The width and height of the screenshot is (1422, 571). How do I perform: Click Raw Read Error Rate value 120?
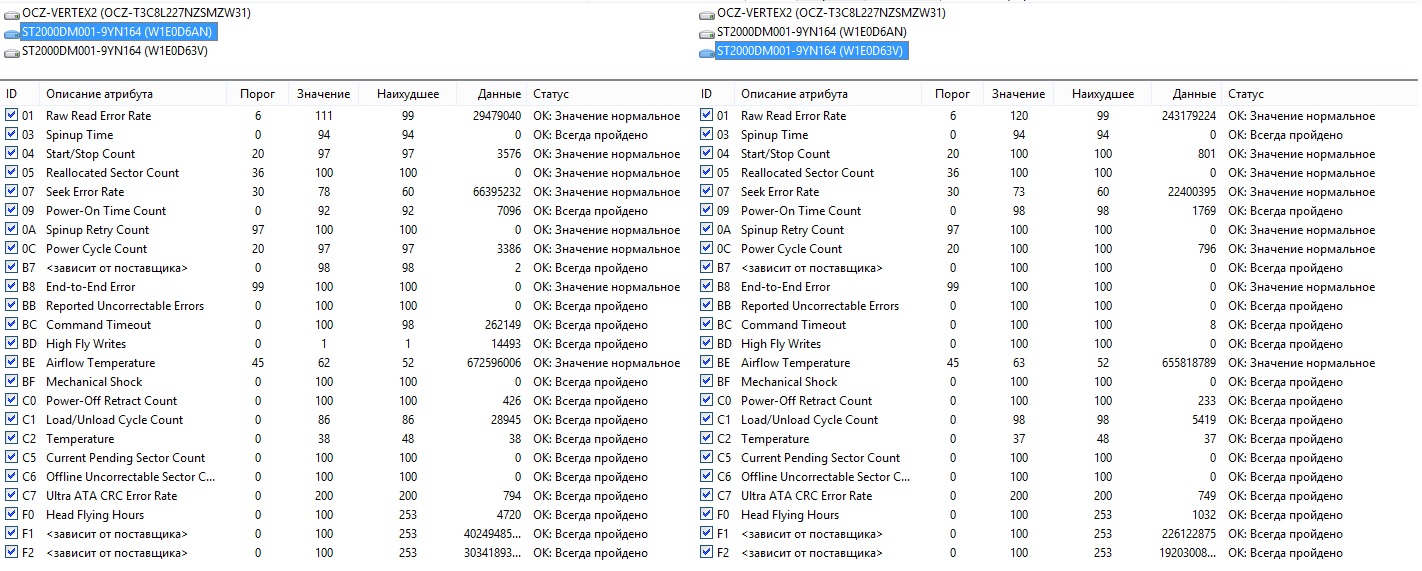[1019, 116]
